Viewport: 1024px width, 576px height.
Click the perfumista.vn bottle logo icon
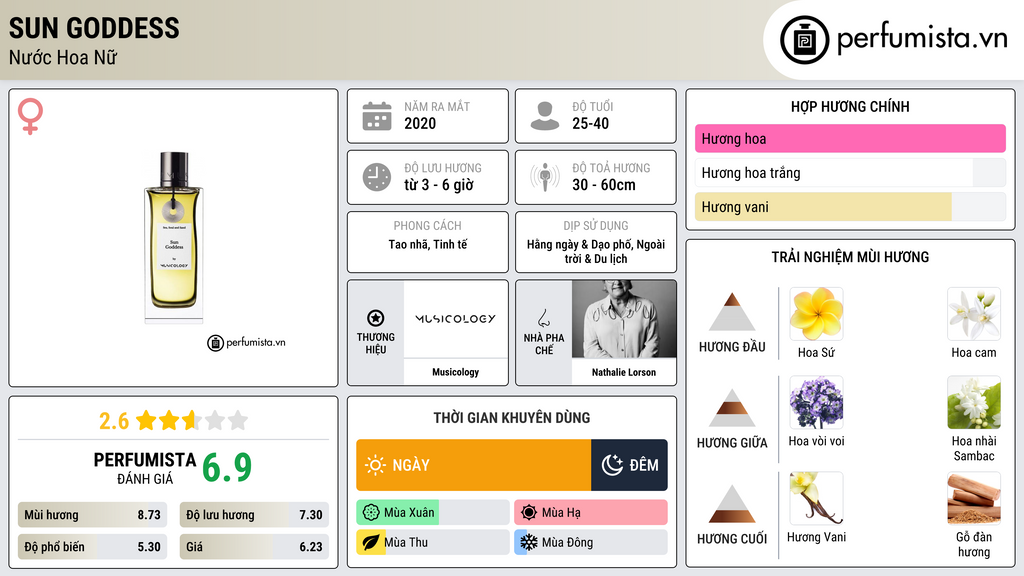(x=804, y=40)
